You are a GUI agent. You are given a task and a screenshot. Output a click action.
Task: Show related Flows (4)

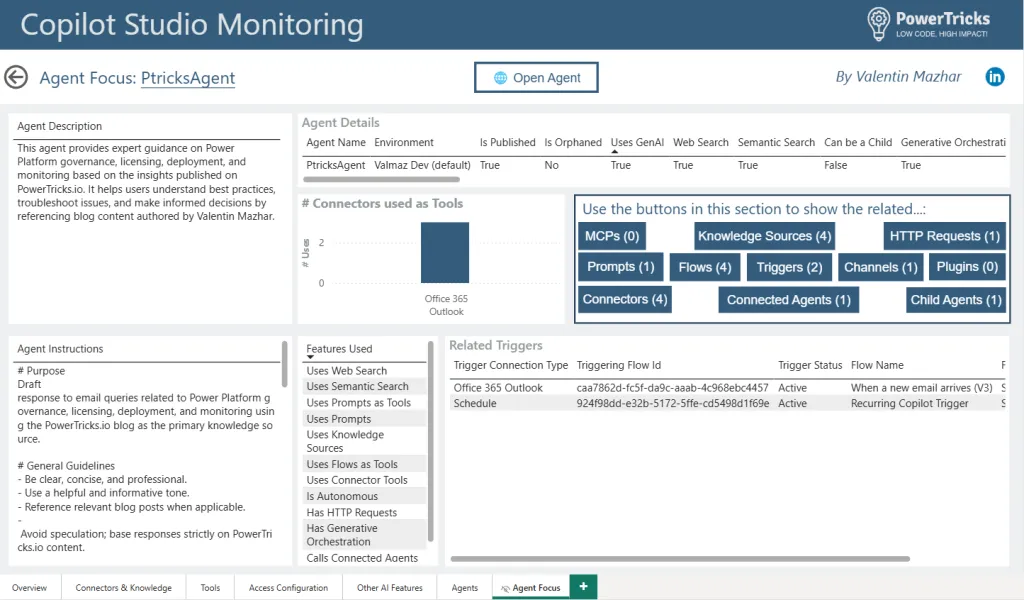coord(705,267)
